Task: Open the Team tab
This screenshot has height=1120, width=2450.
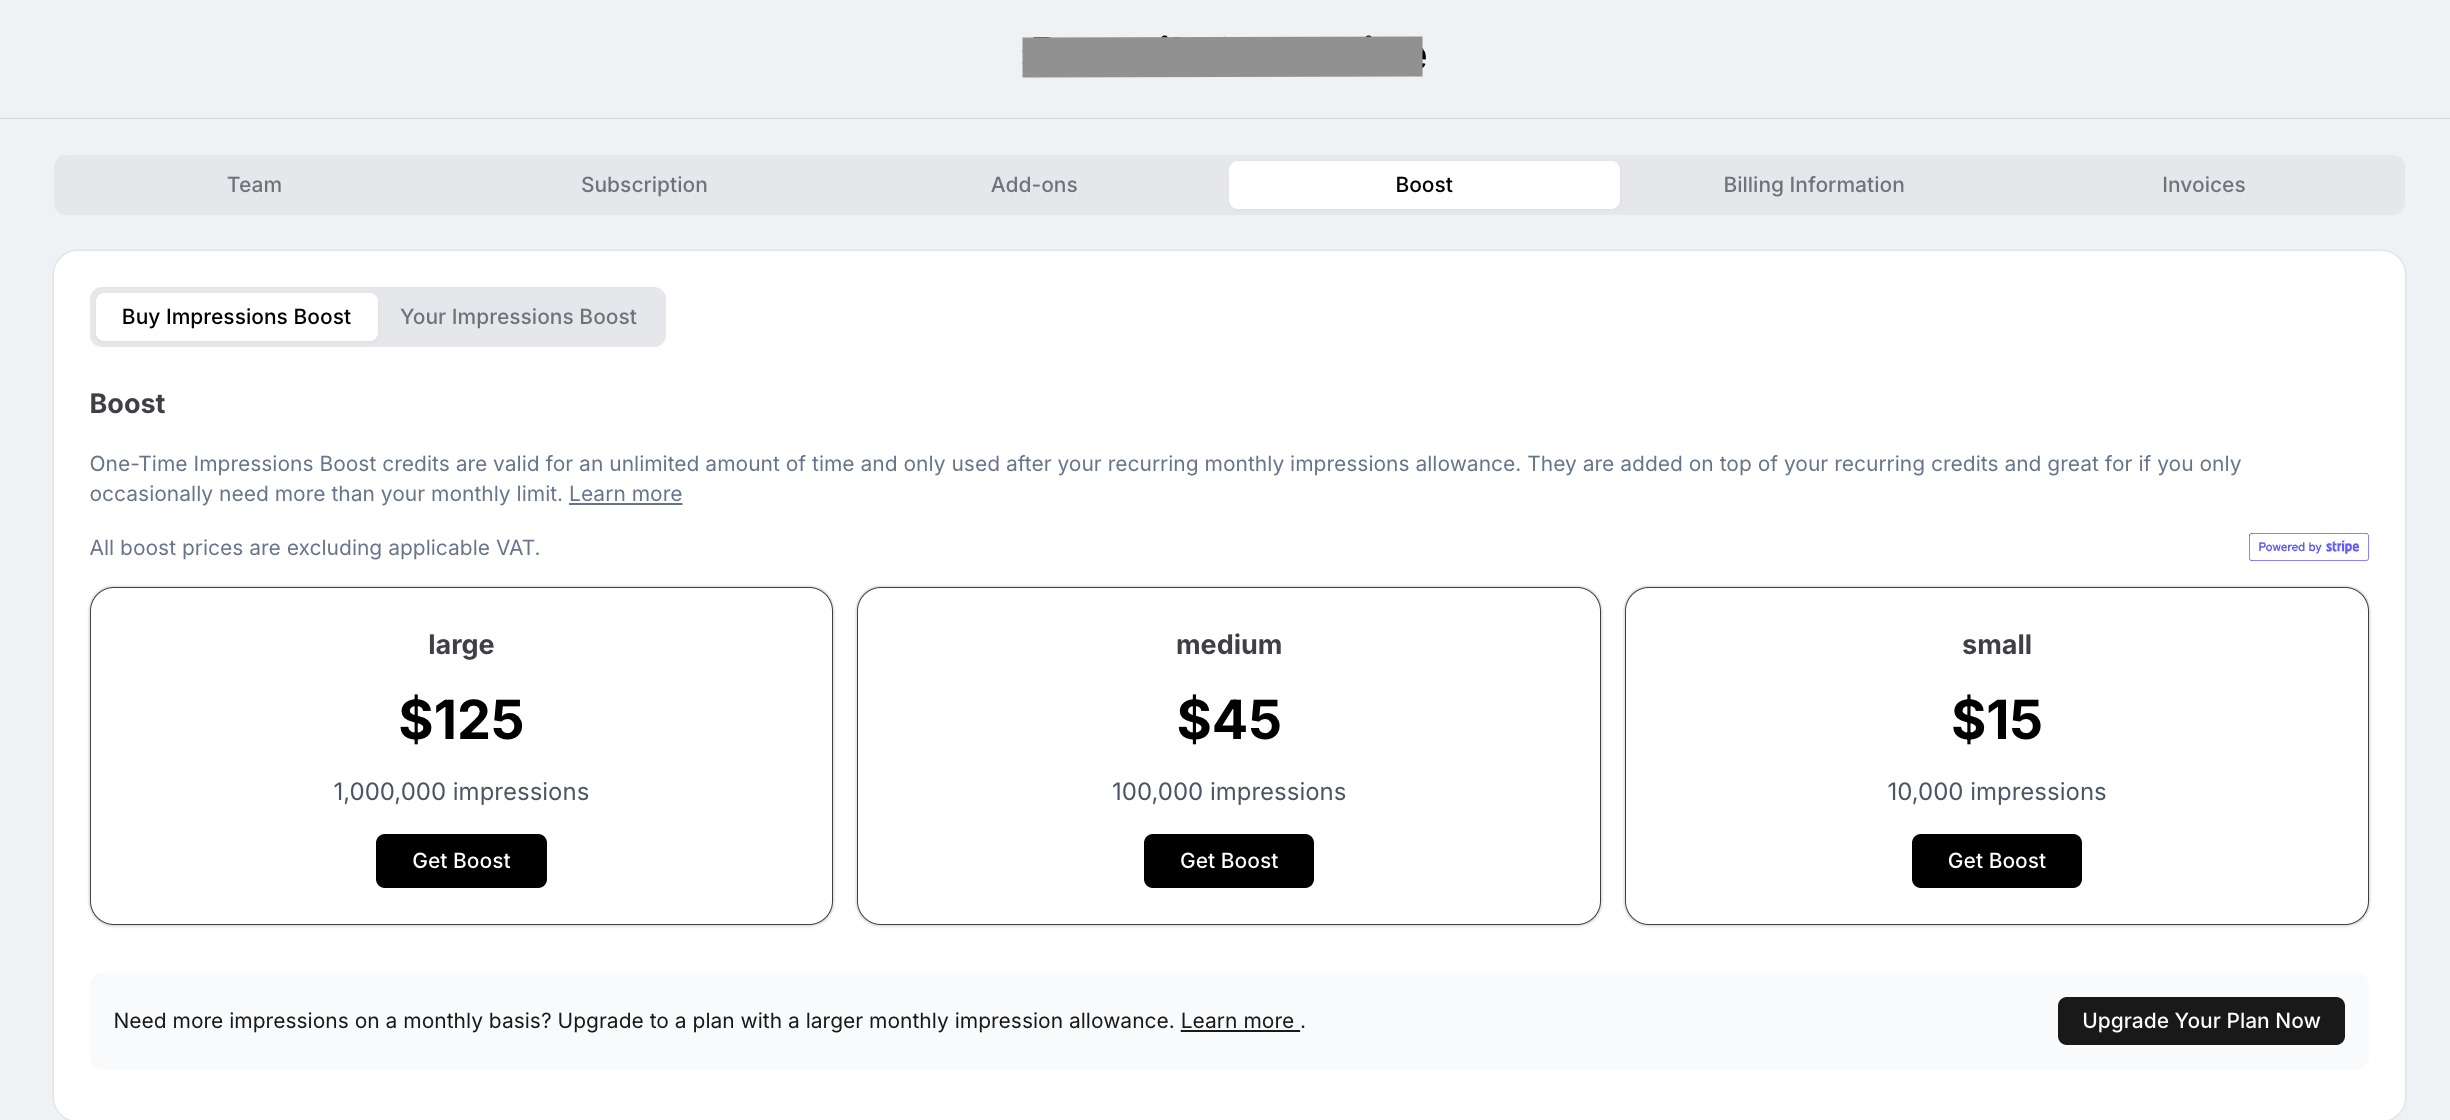Action: (x=254, y=185)
